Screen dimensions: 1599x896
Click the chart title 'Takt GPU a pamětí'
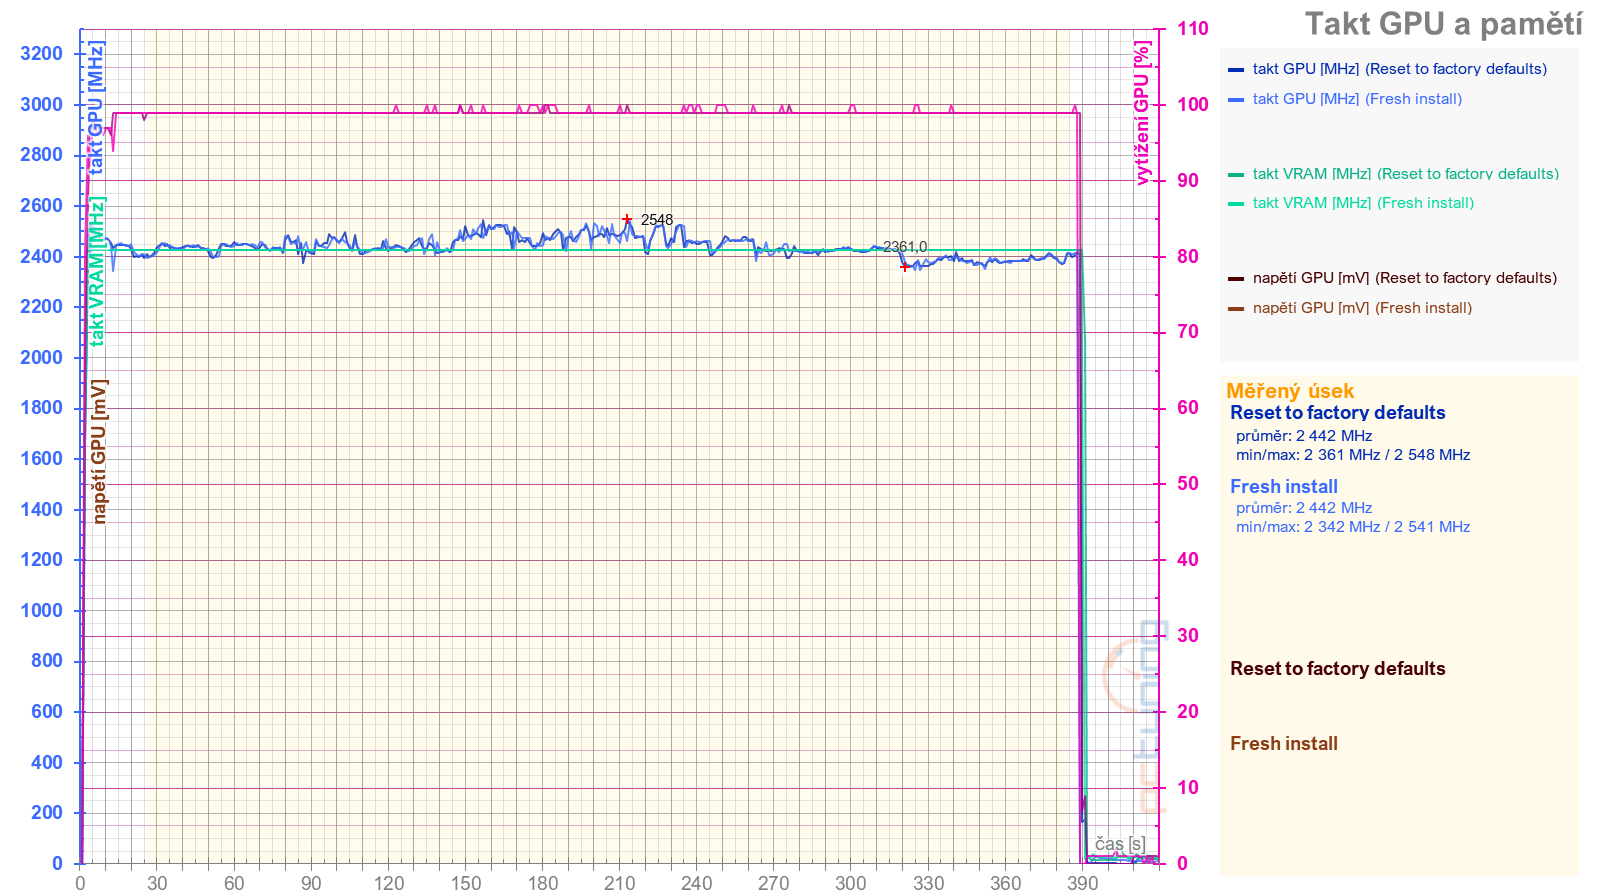tap(1443, 24)
